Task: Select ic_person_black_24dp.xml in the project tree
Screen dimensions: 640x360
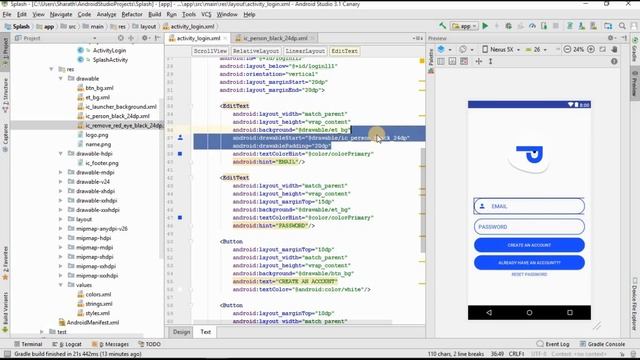Action: (117, 116)
